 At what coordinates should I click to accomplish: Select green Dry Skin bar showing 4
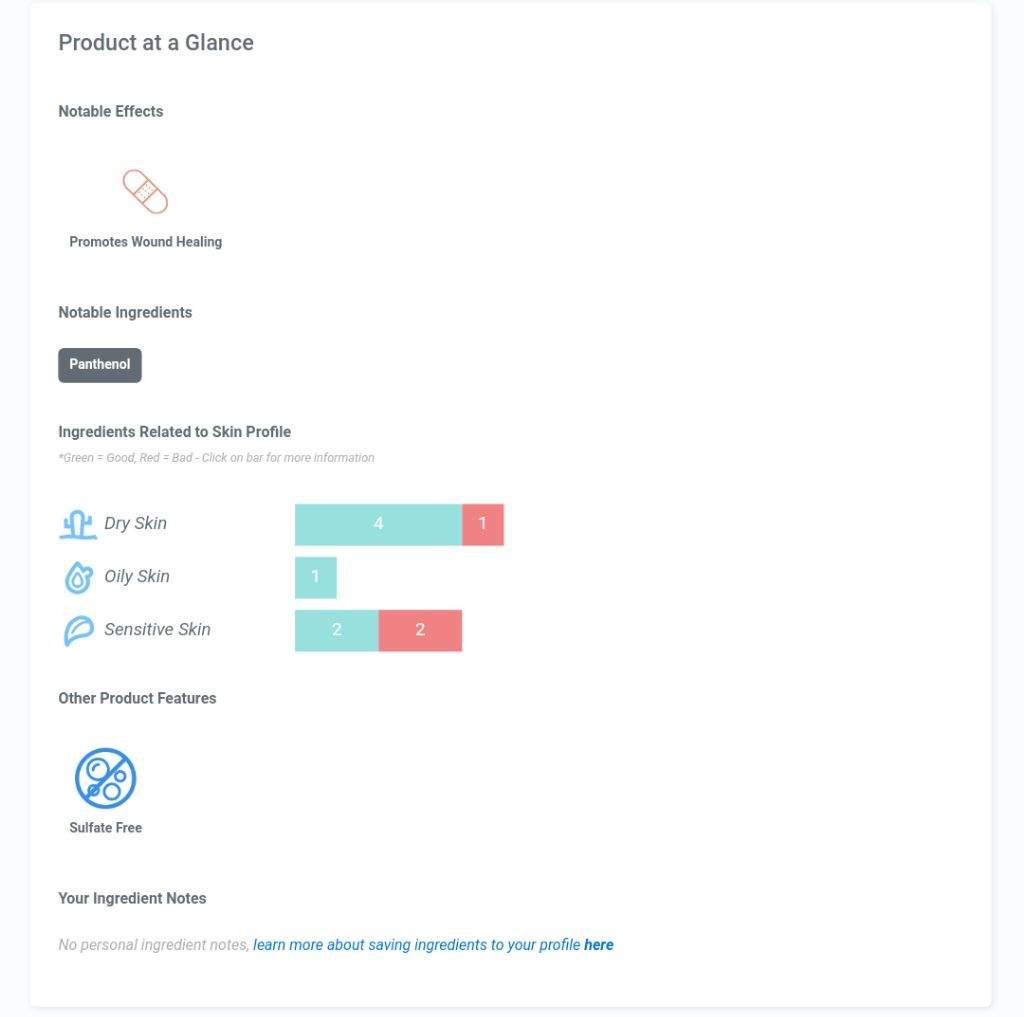pos(378,525)
